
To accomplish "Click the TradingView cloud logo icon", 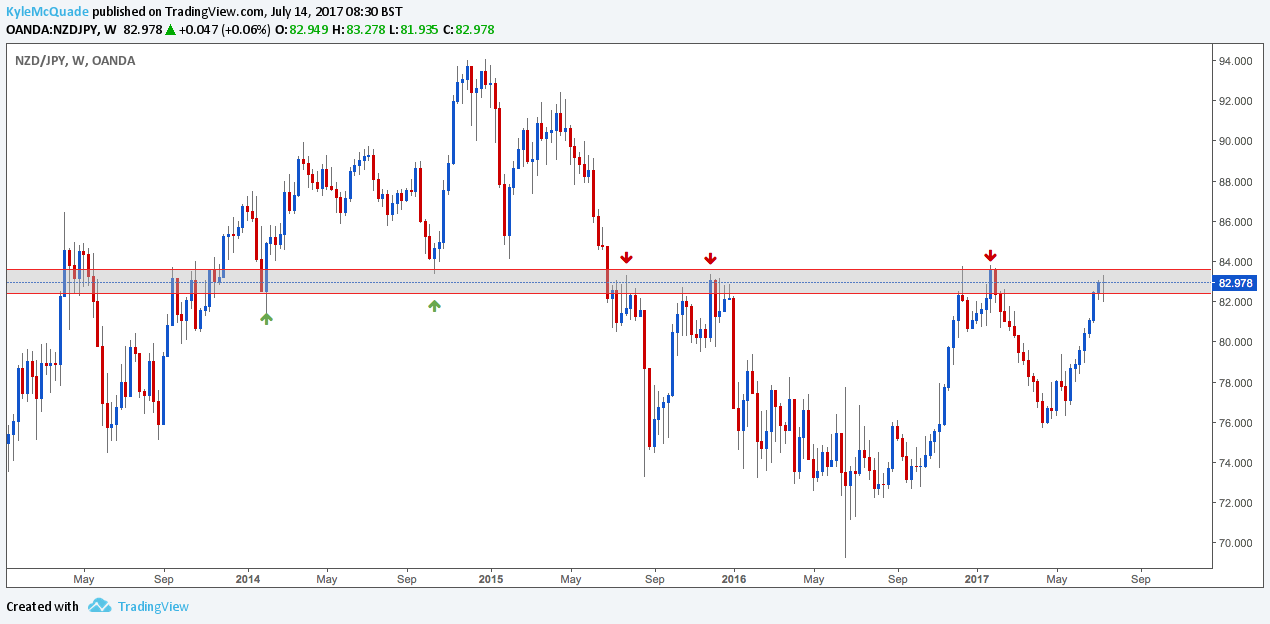I will [99, 606].
